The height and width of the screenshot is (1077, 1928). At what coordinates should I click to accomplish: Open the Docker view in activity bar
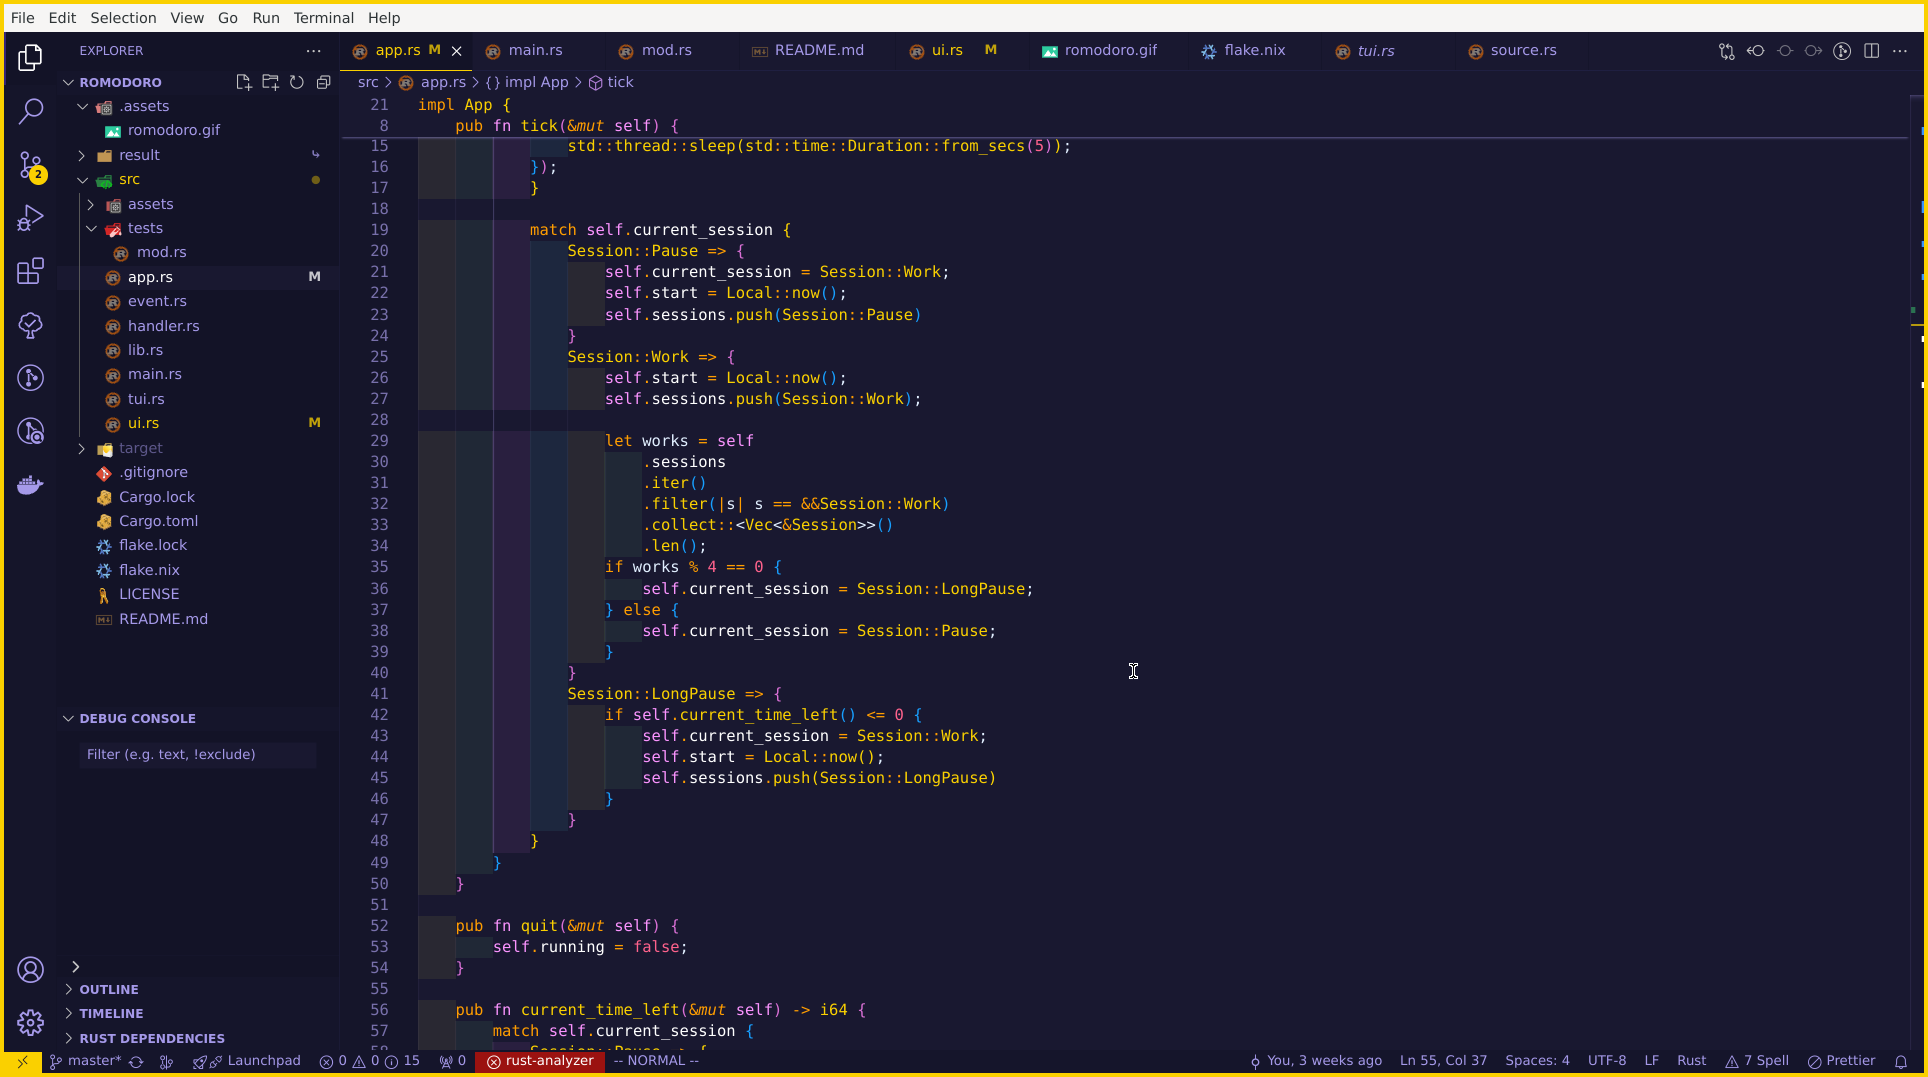pos(31,485)
